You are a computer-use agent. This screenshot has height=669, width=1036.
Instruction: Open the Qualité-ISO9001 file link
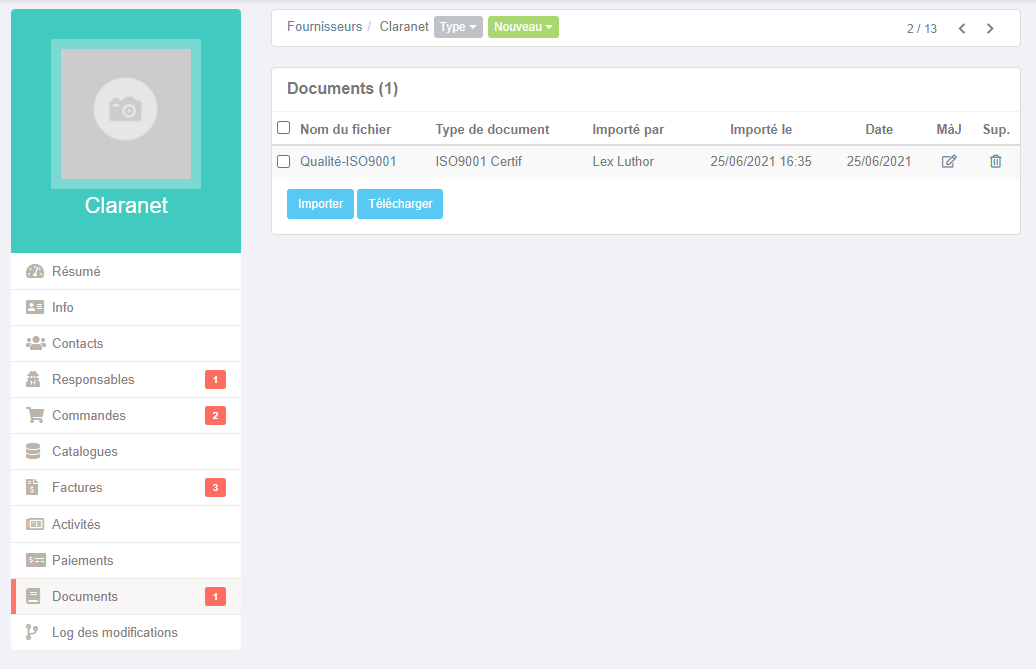348,161
